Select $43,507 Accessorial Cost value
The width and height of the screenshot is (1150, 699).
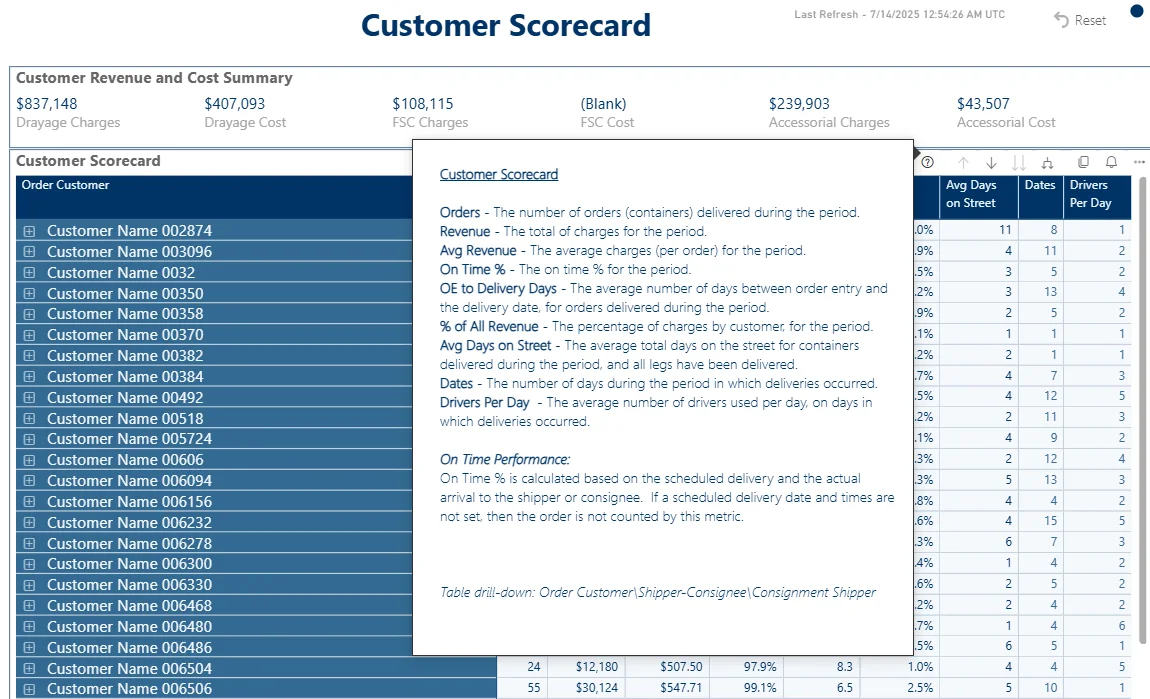pyautogui.click(x=983, y=104)
